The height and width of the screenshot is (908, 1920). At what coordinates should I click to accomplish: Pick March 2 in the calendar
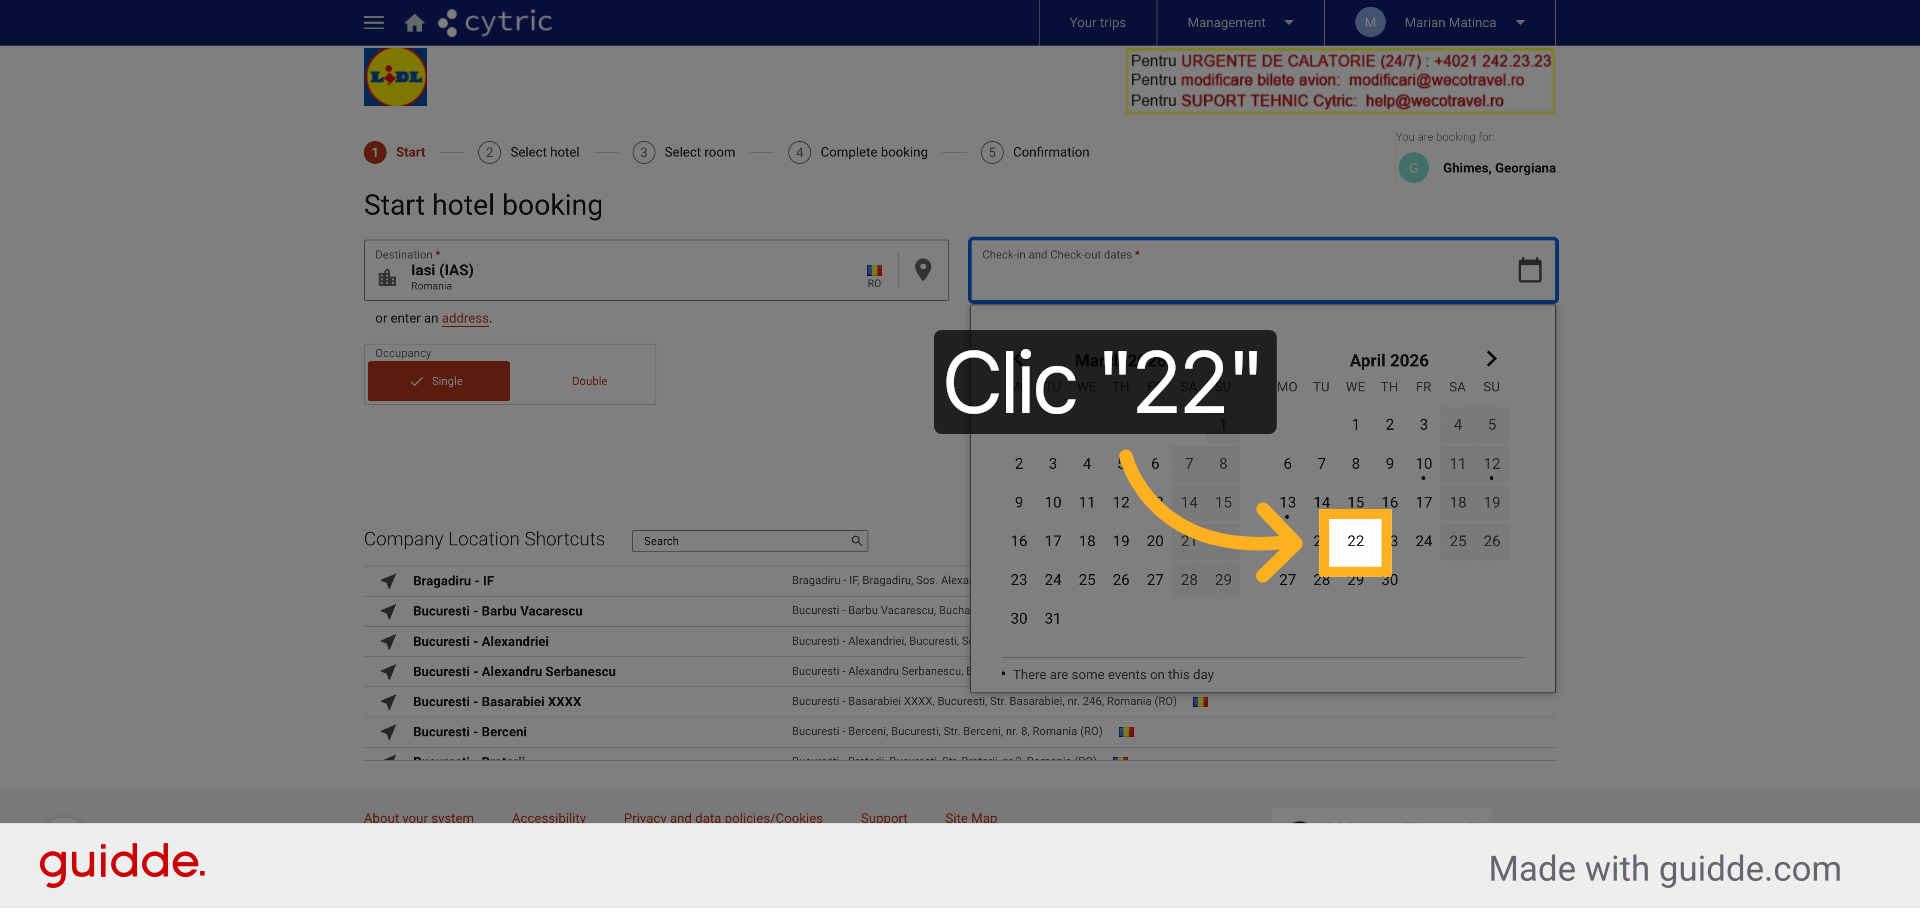[1018, 464]
